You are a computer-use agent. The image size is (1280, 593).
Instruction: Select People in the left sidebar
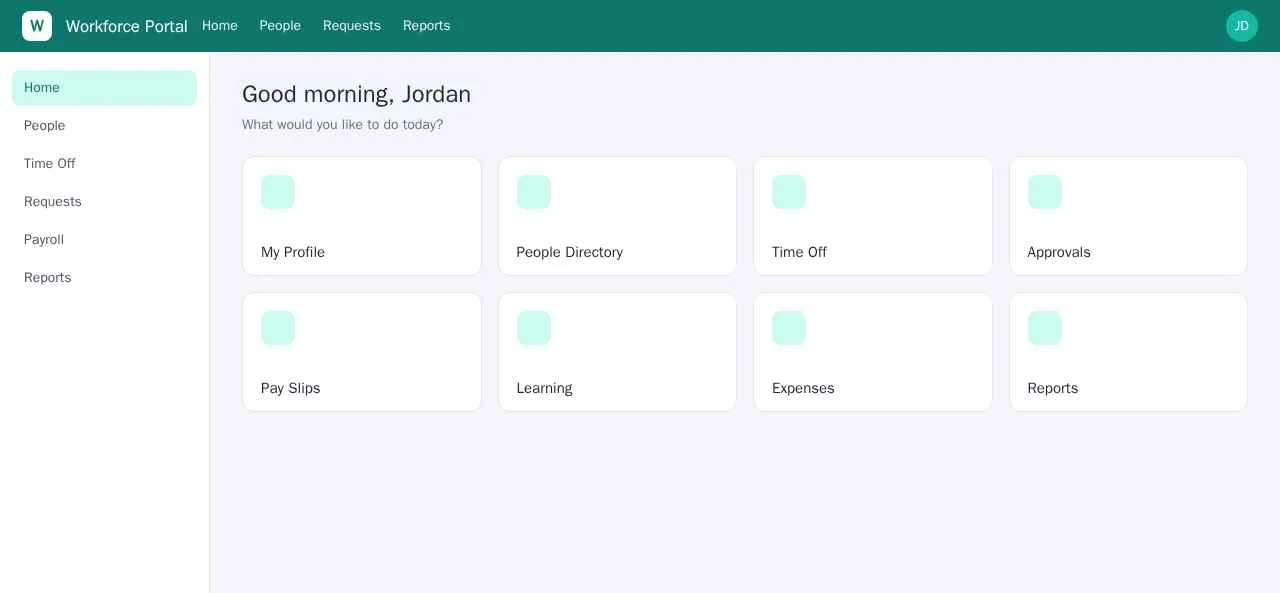pos(104,126)
